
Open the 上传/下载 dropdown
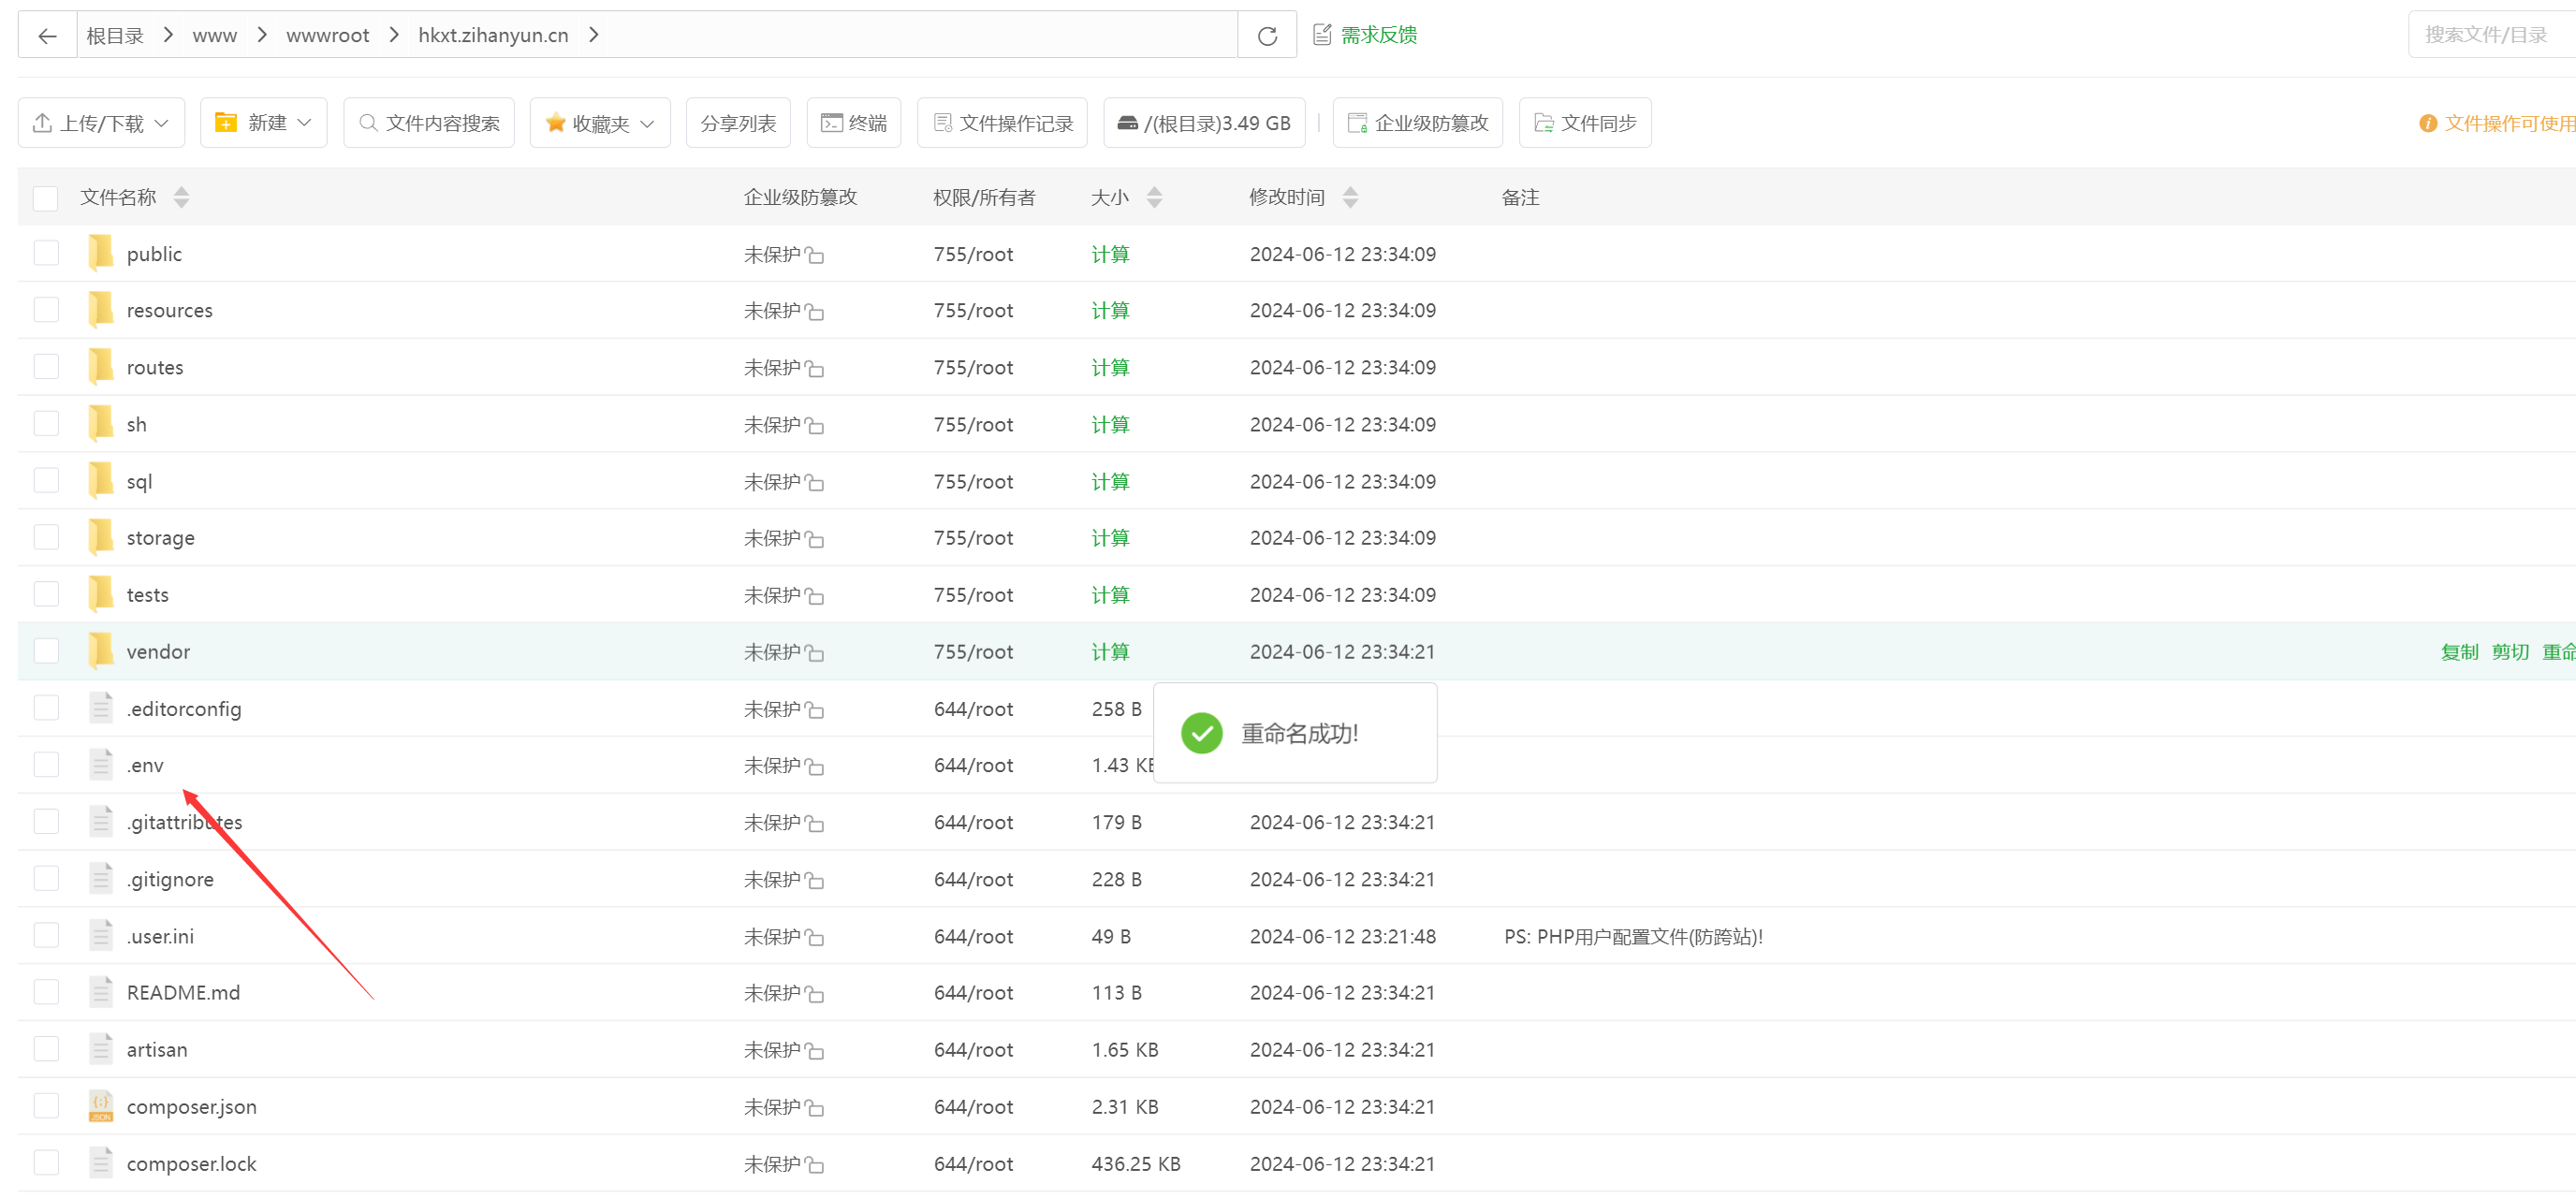101,123
